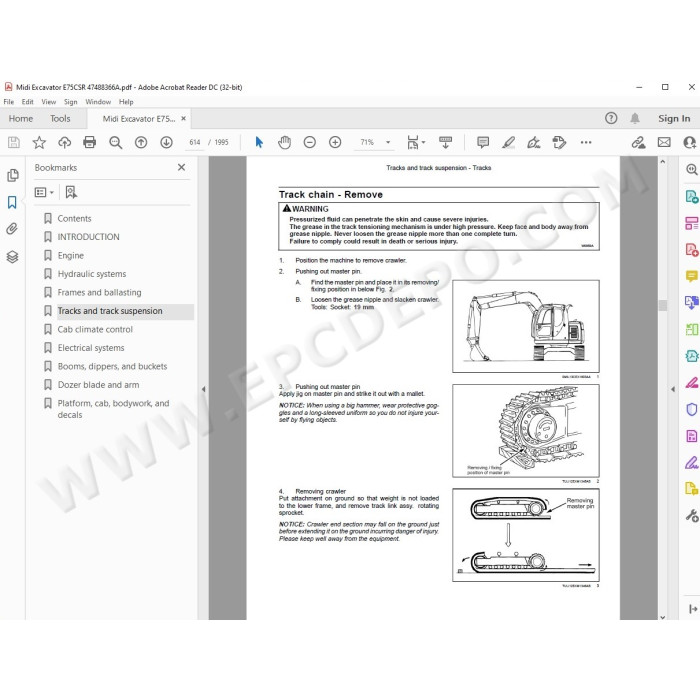Open the View menu

click(x=49, y=102)
